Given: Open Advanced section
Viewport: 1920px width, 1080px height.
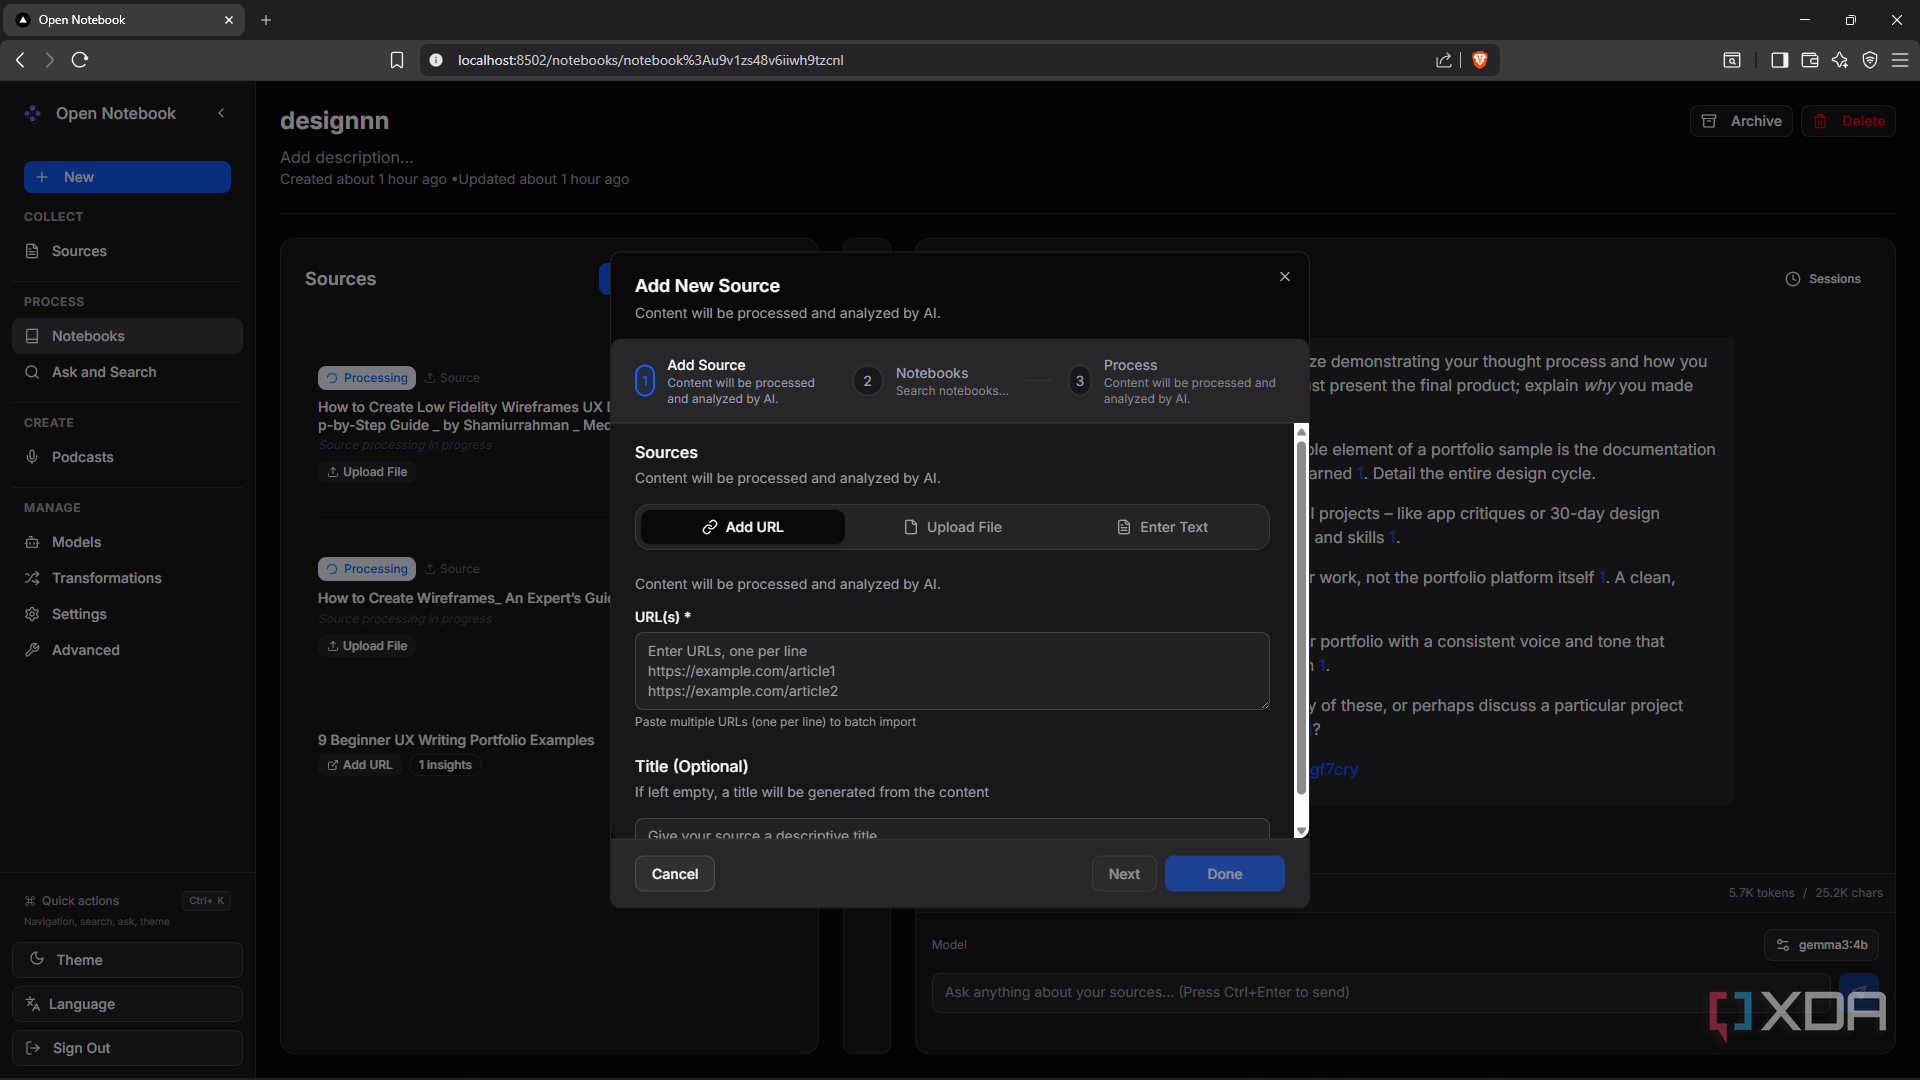Looking at the screenshot, I should click(127, 650).
